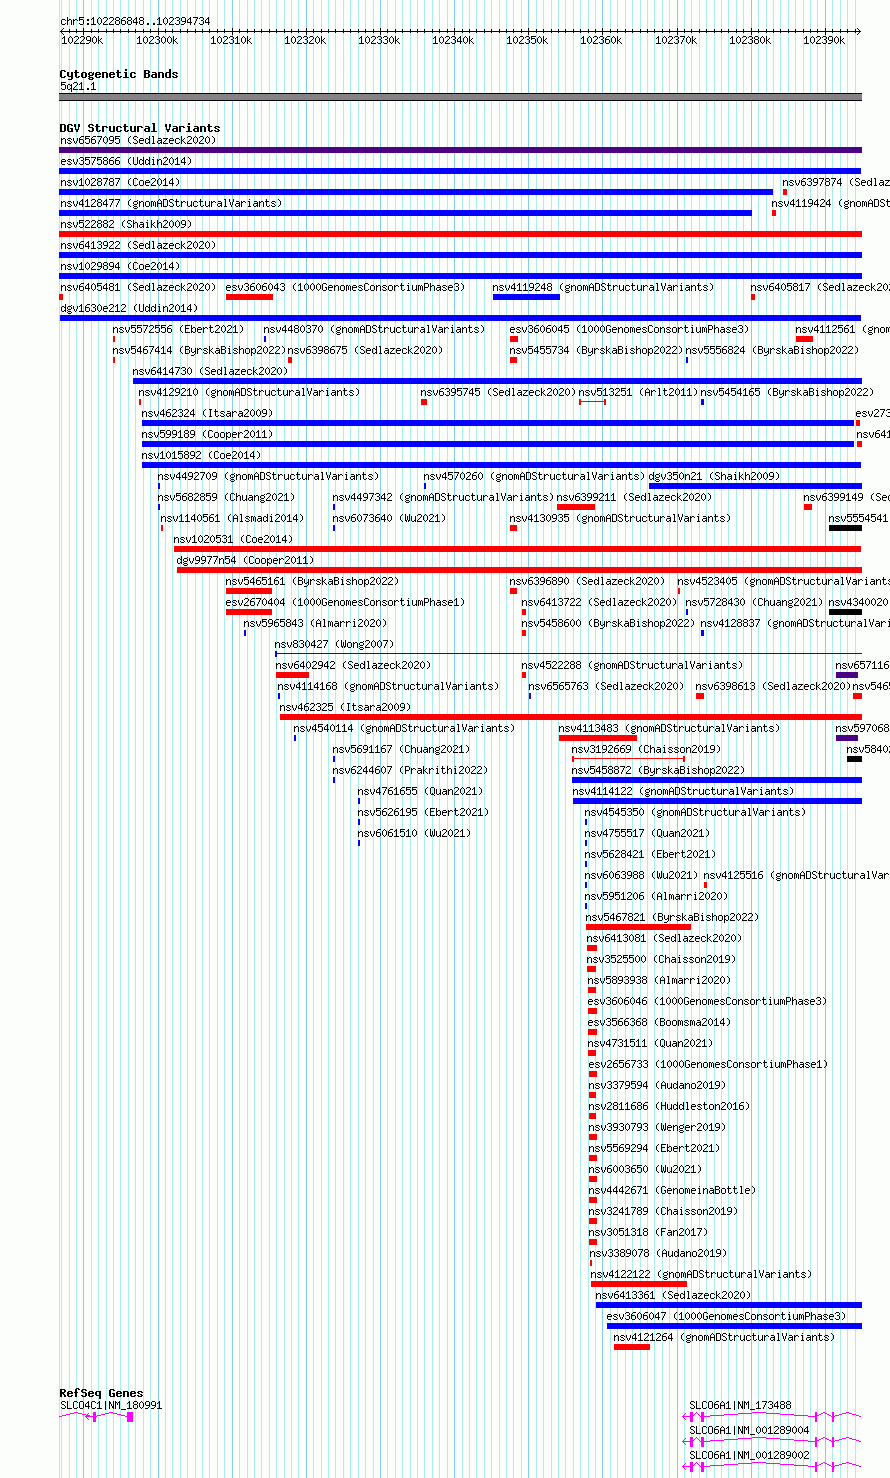Image resolution: width=890 pixels, height=1478 pixels.
Task: Click variant label nsv5458872 (ByrskaBishop2022)
Action: pyautogui.click(x=658, y=771)
